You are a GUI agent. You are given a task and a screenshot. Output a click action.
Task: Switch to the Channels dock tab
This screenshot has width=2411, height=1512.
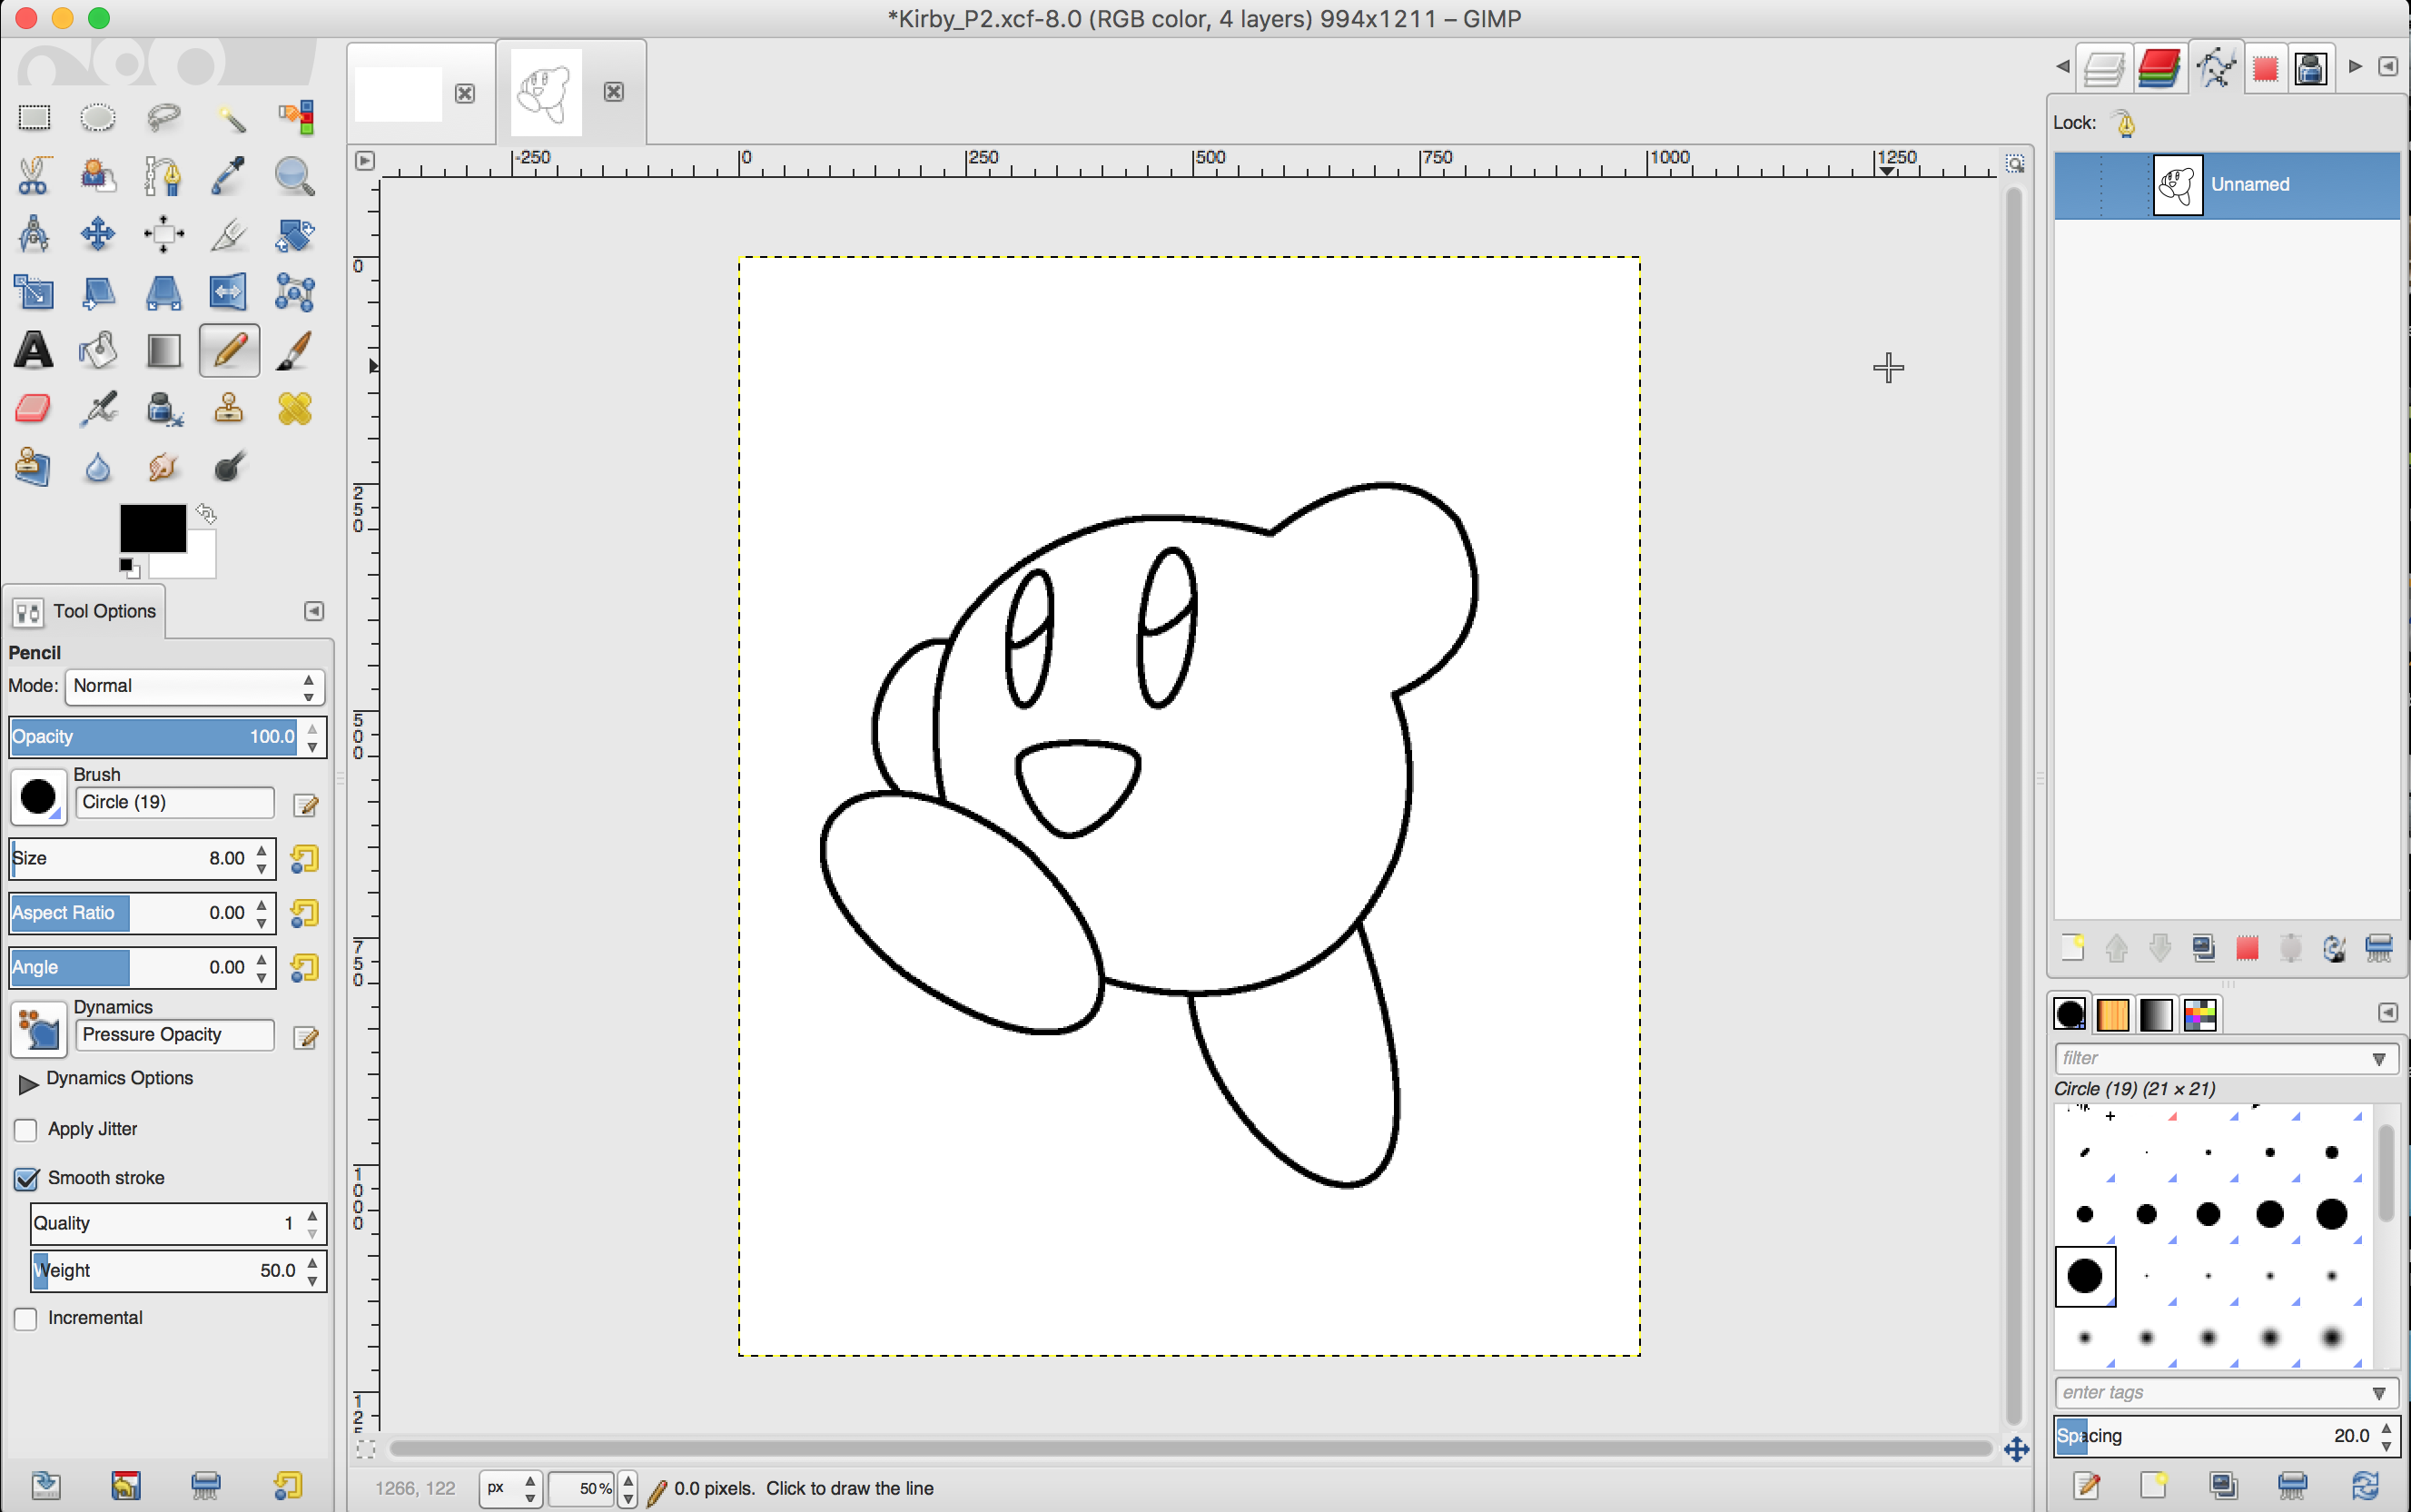pos(2159,68)
